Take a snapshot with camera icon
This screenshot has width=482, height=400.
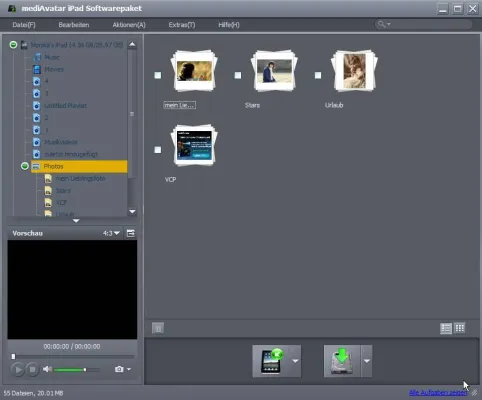click(x=119, y=369)
